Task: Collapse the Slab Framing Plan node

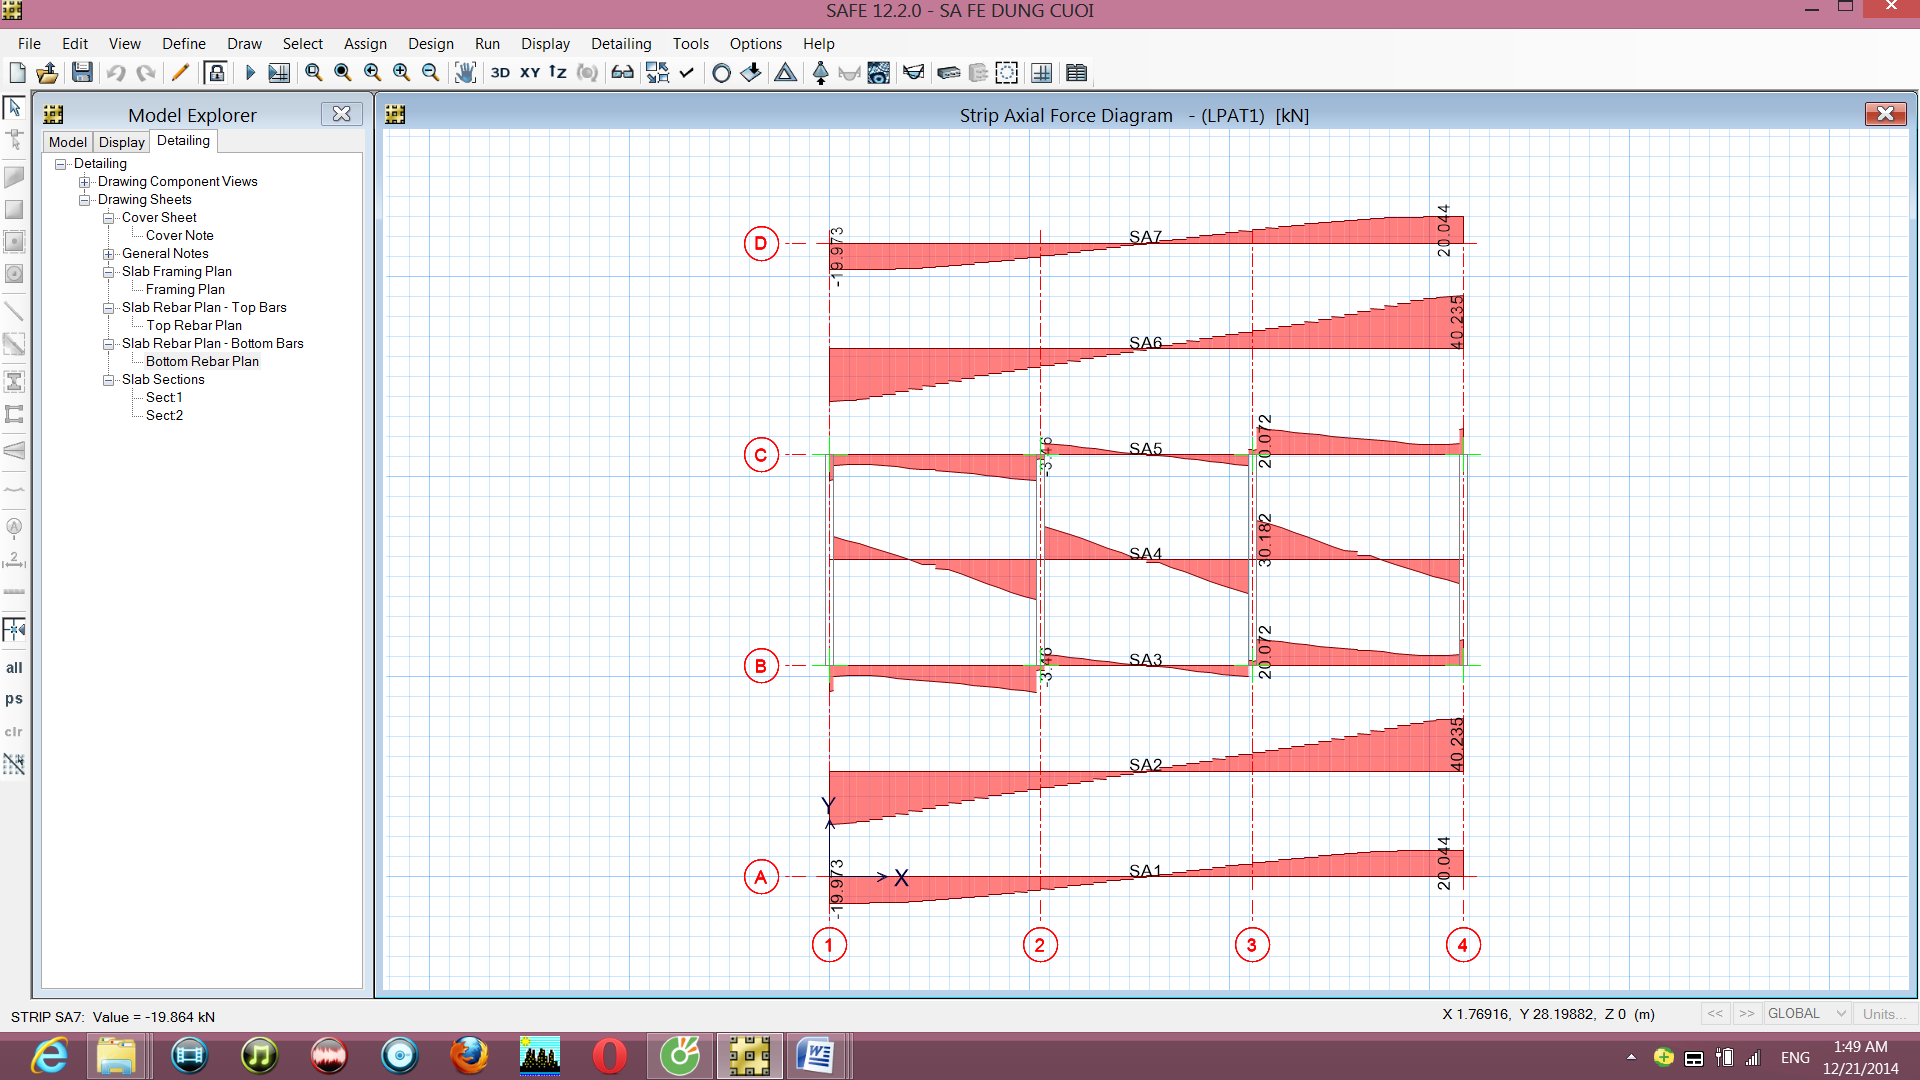Action: point(109,272)
